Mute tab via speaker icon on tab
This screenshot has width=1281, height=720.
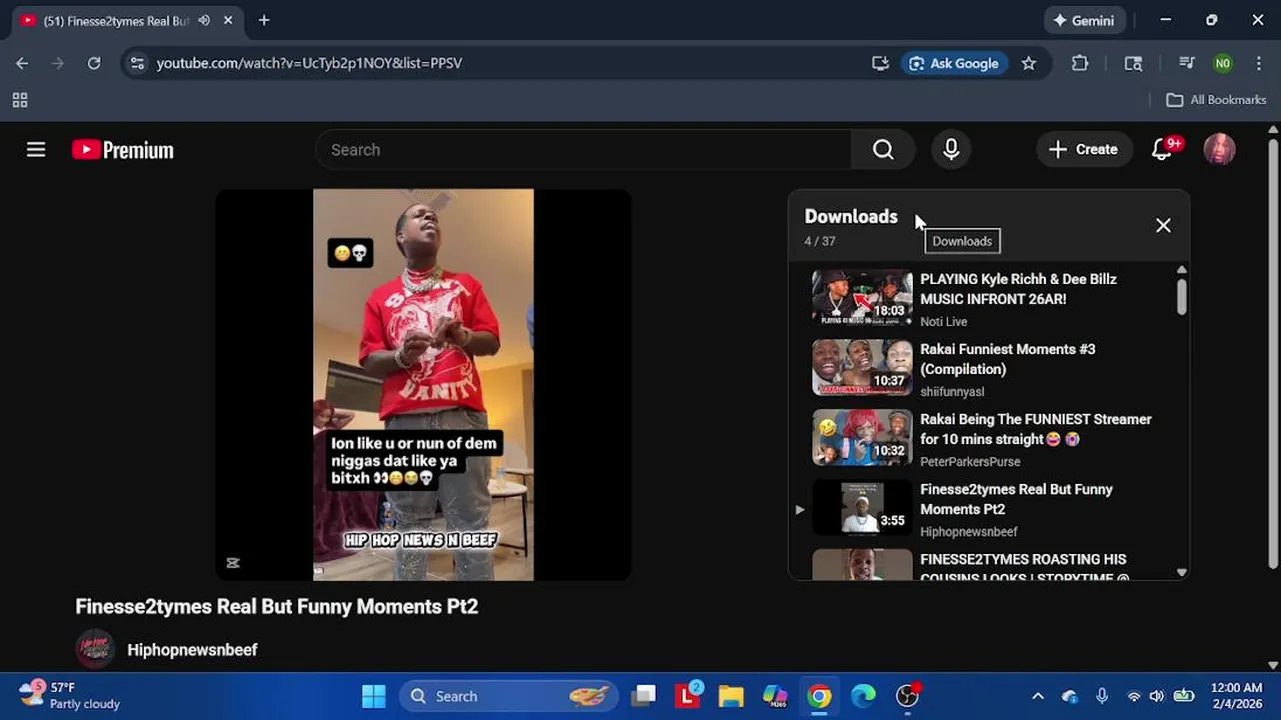click(204, 21)
